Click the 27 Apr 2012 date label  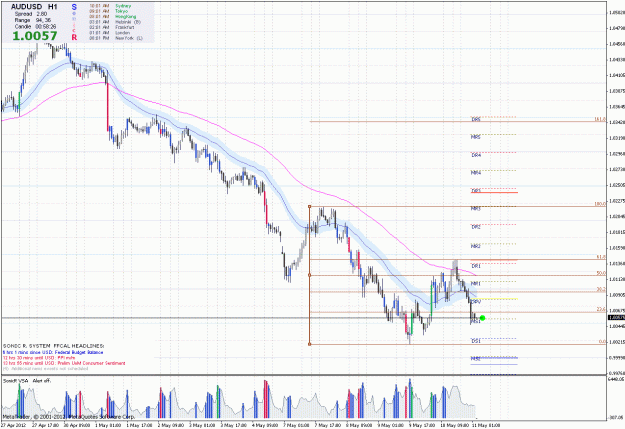click(x=13, y=426)
